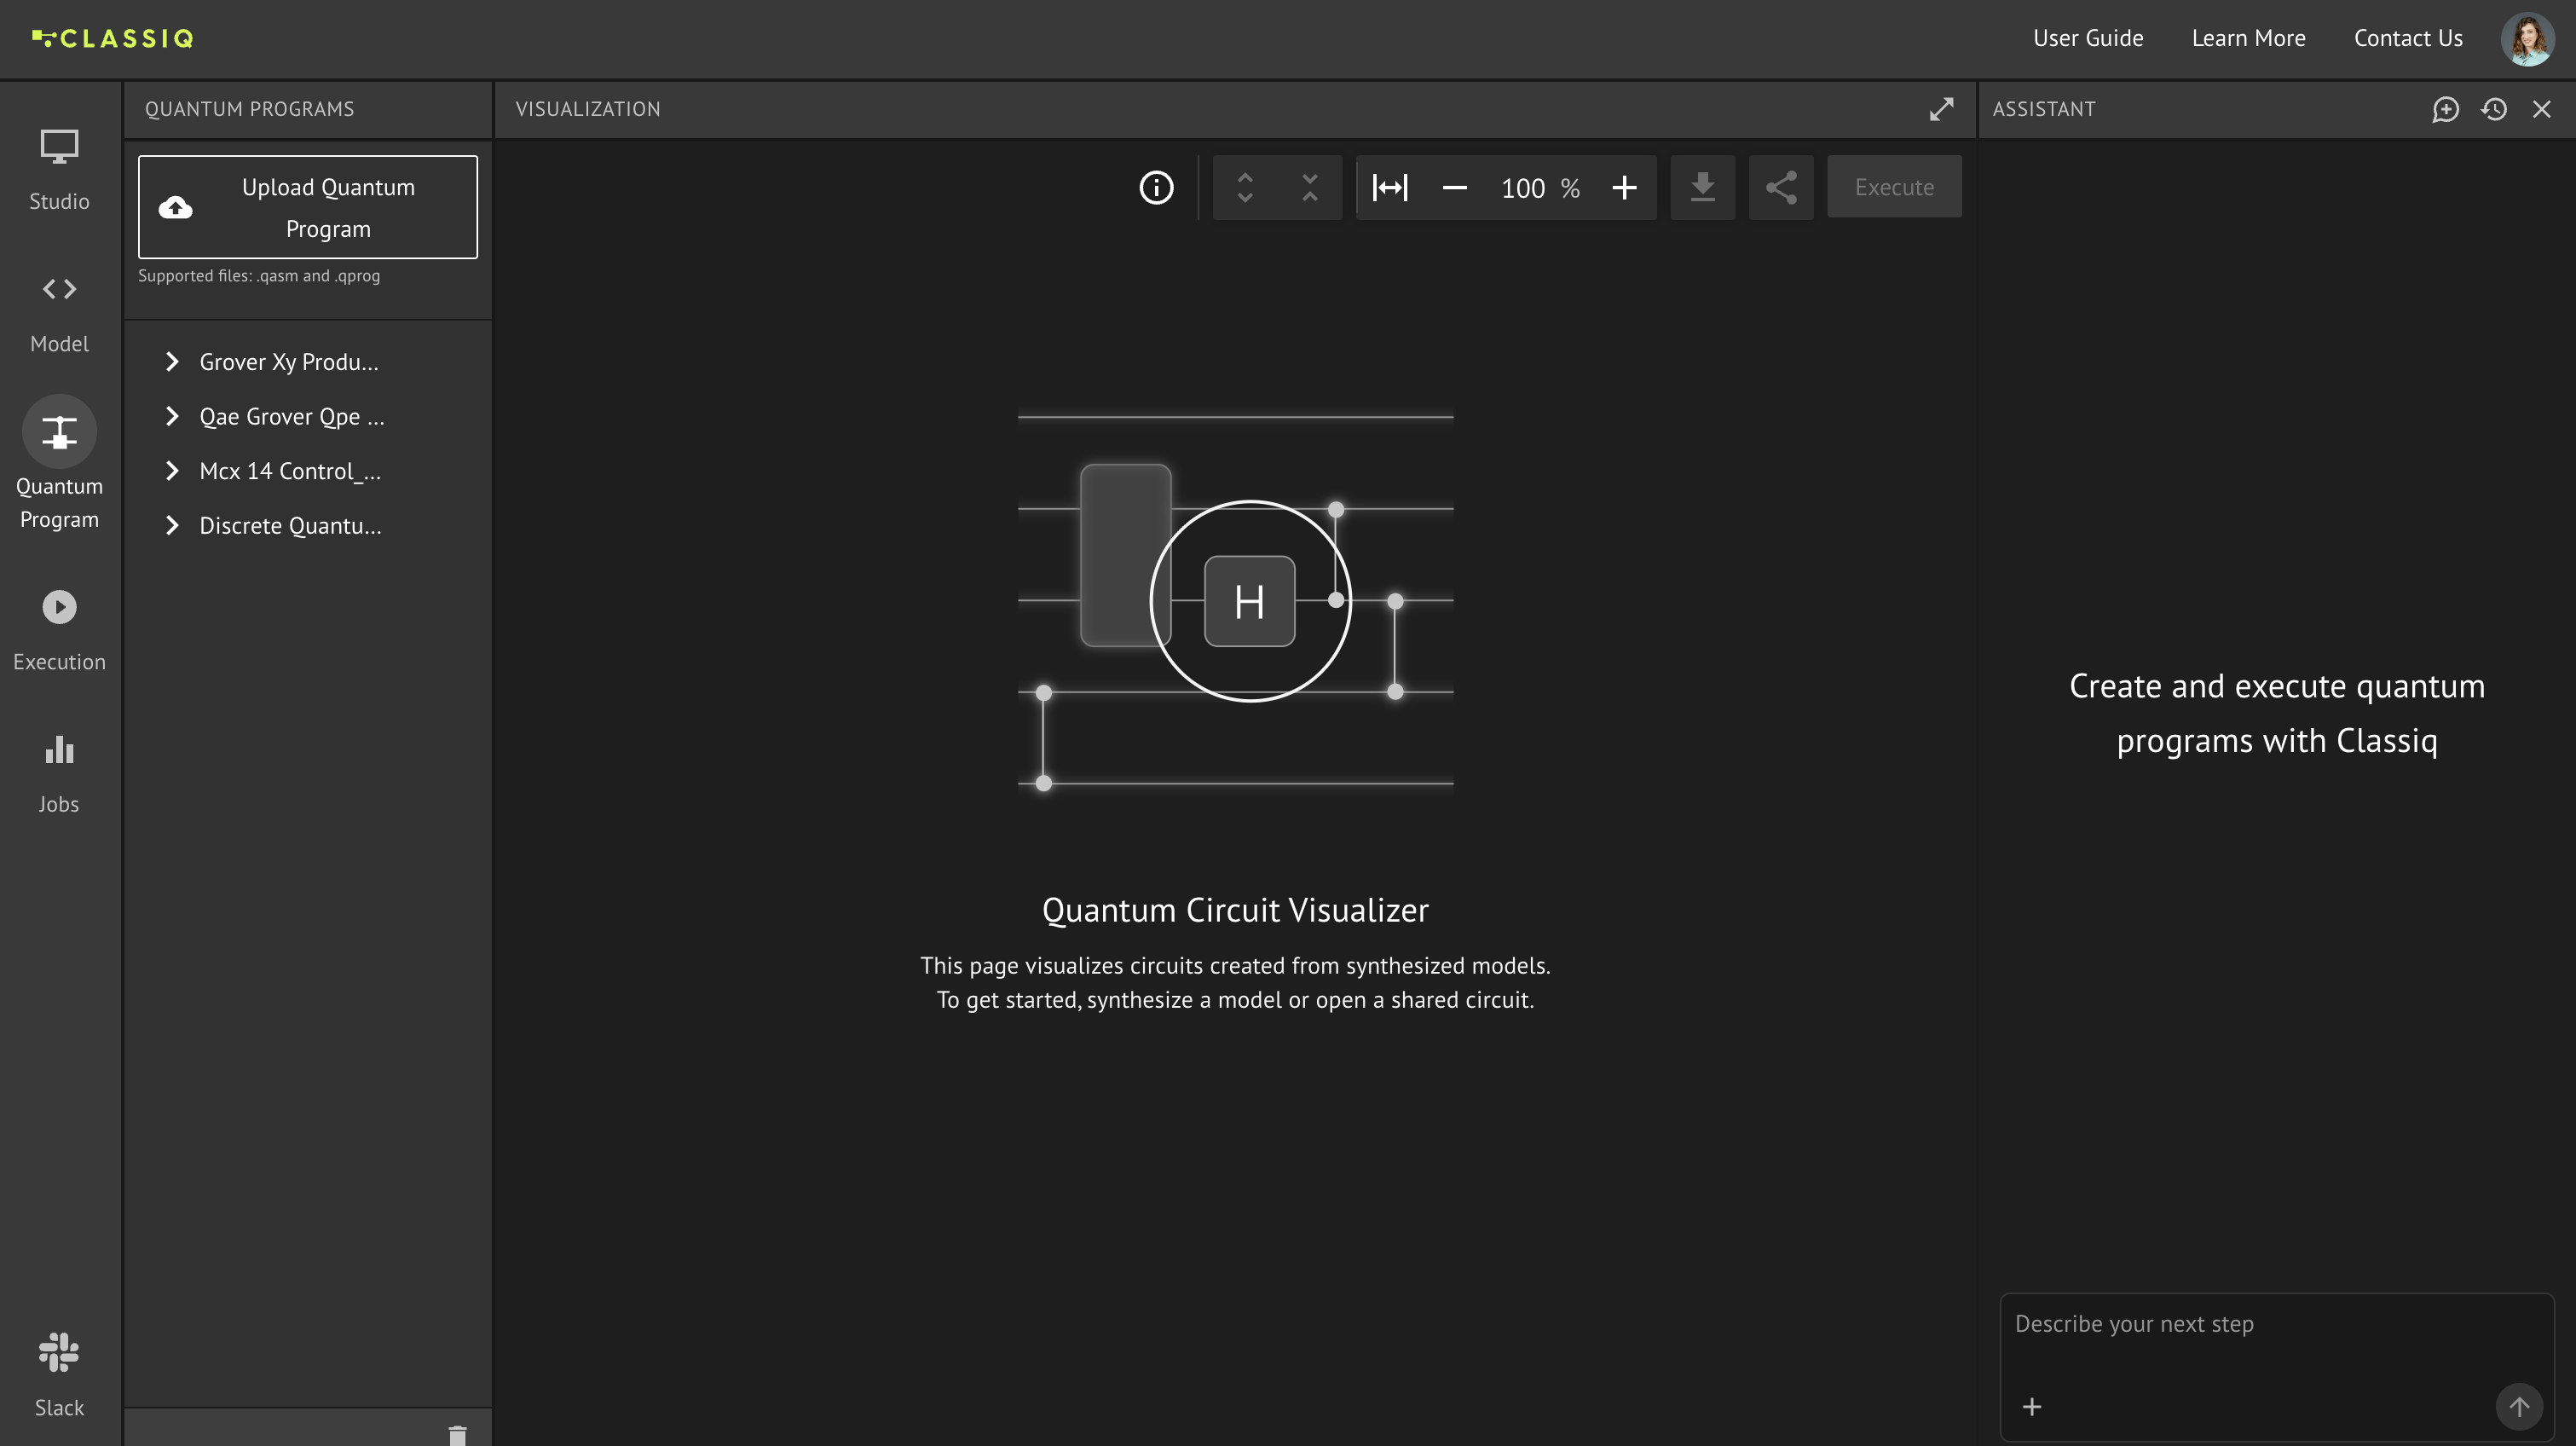Select Discrete Quantu... program name
The height and width of the screenshot is (1446, 2576).
(x=290, y=525)
